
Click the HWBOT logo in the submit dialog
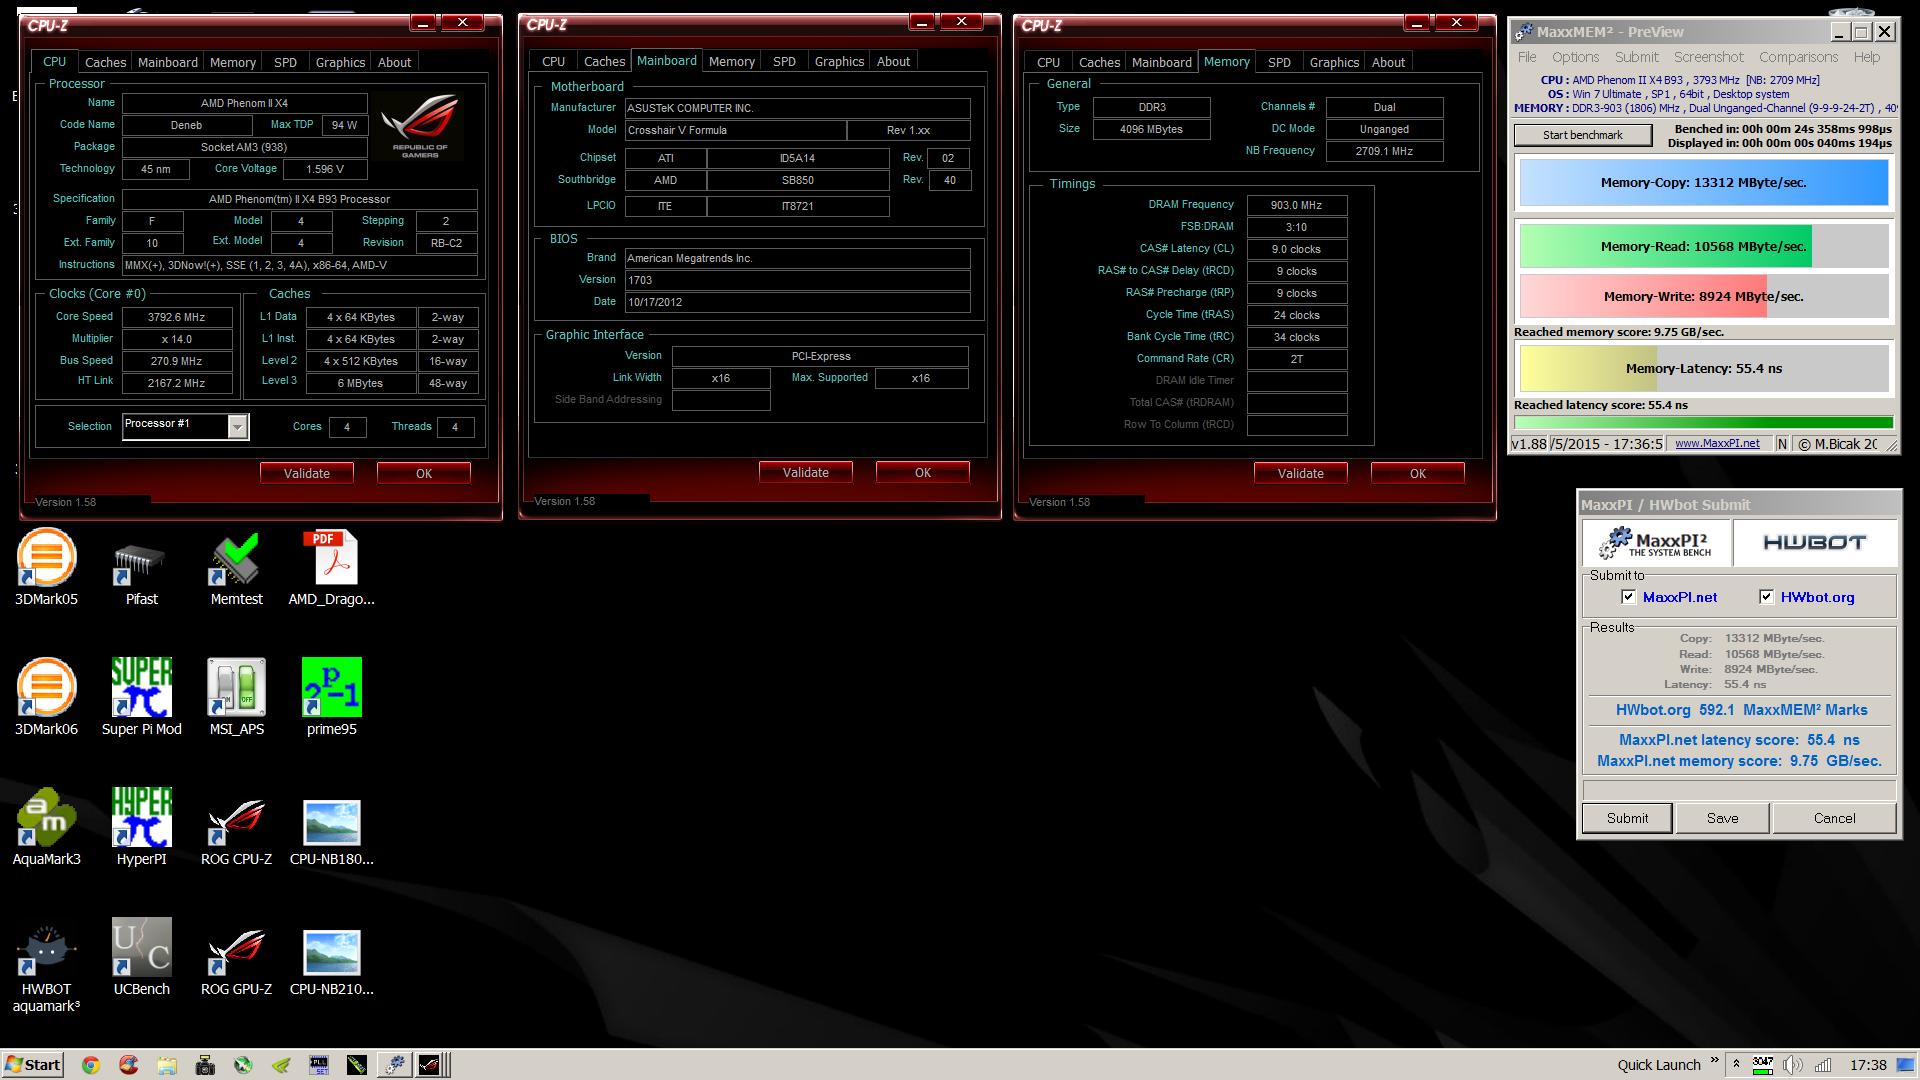coord(1814,543)
